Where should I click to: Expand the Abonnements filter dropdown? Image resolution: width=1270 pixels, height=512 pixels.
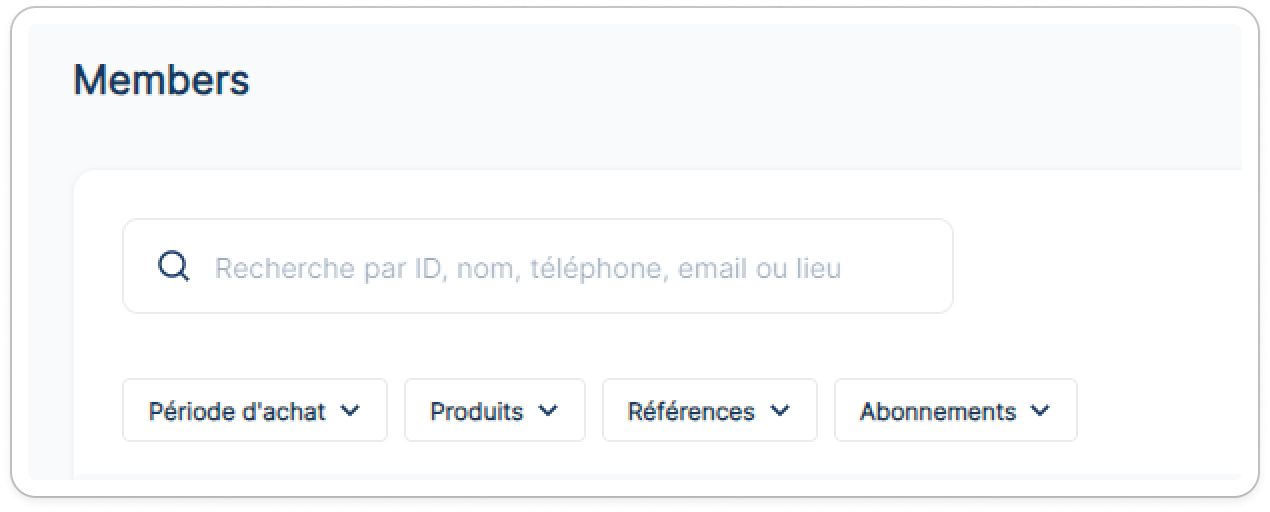[956, 410]
